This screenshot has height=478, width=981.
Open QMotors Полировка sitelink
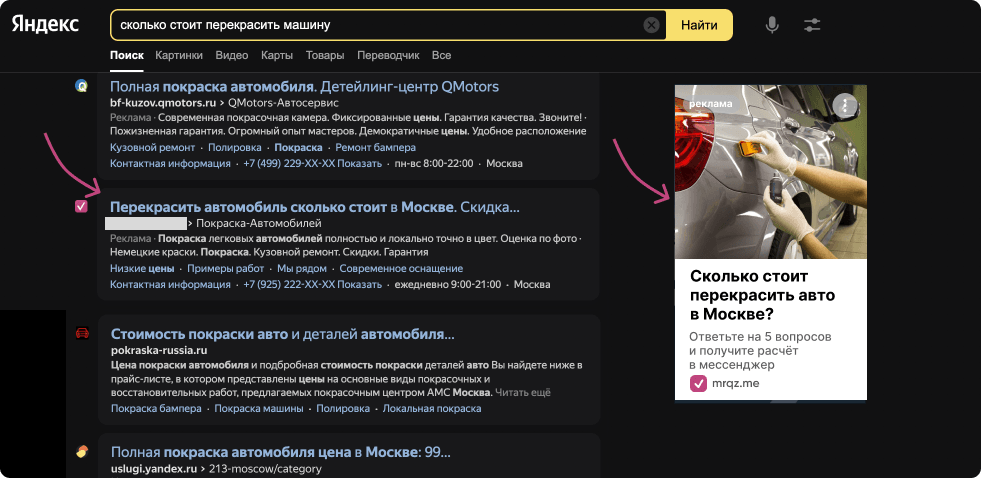click(235, 148)
